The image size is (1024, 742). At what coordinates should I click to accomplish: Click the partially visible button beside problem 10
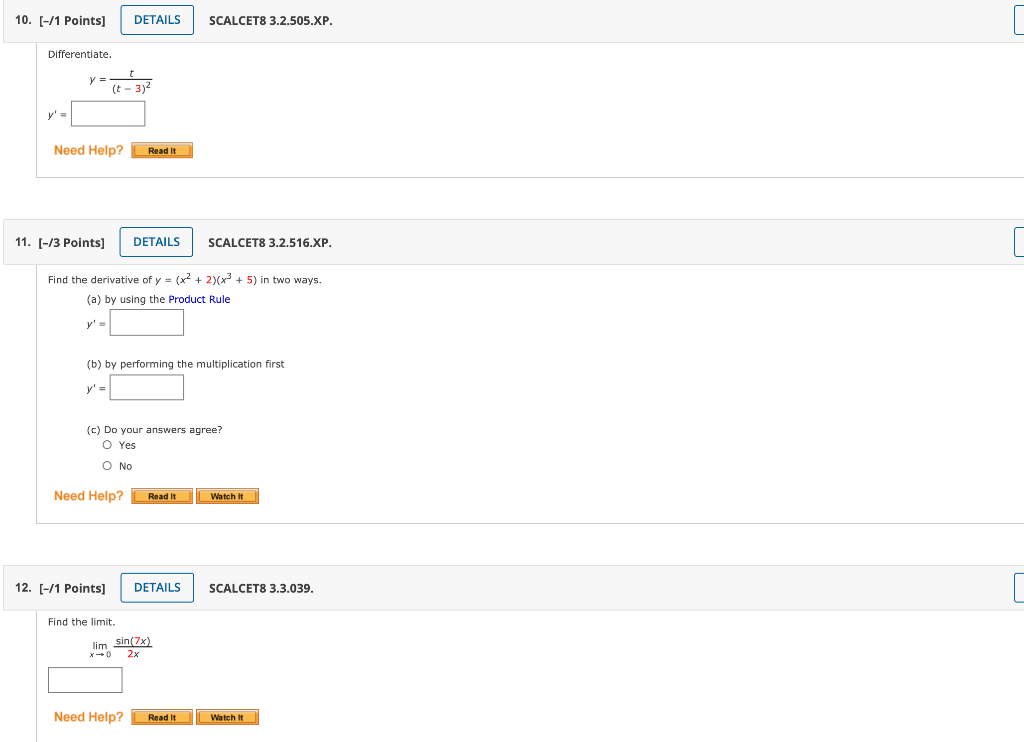(x=1019, y=18)
